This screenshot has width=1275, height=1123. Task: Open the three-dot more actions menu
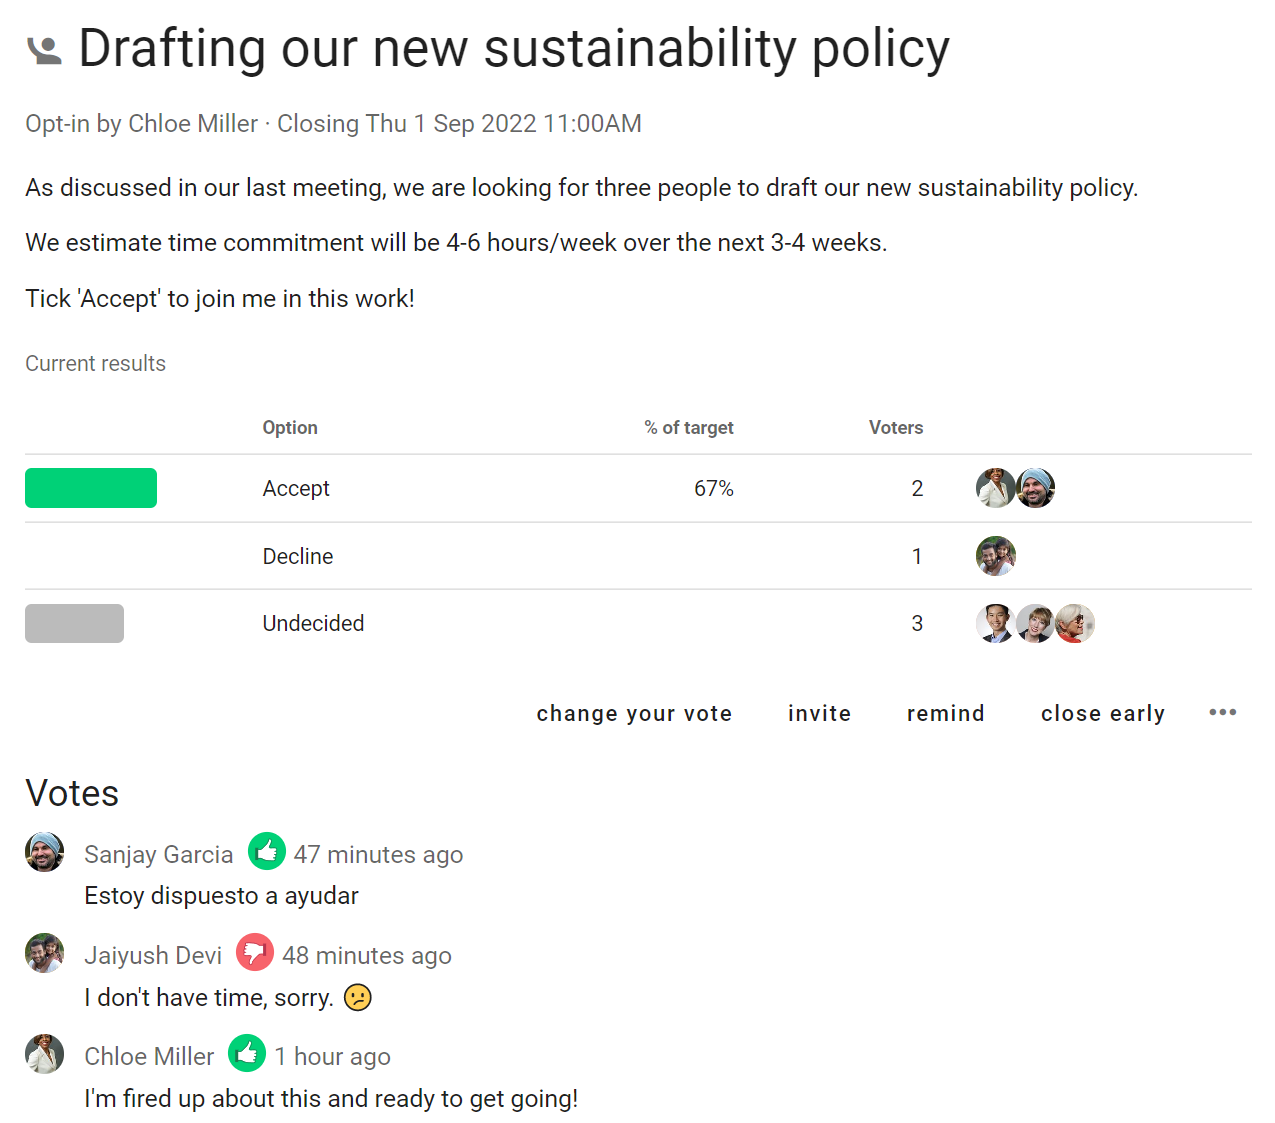click(1222, 712)
